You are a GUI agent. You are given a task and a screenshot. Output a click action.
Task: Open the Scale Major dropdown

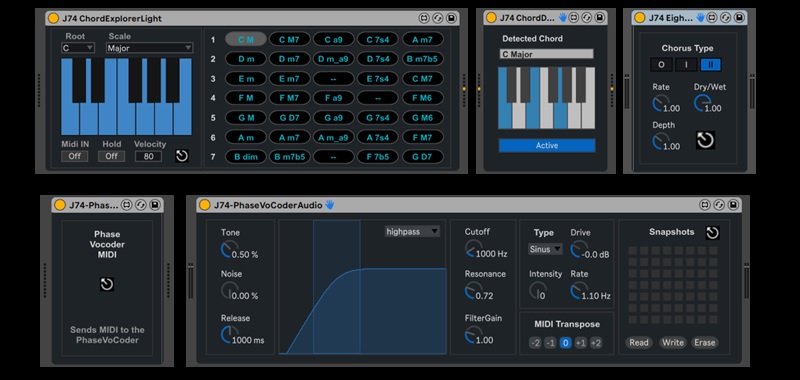(149, 48)
